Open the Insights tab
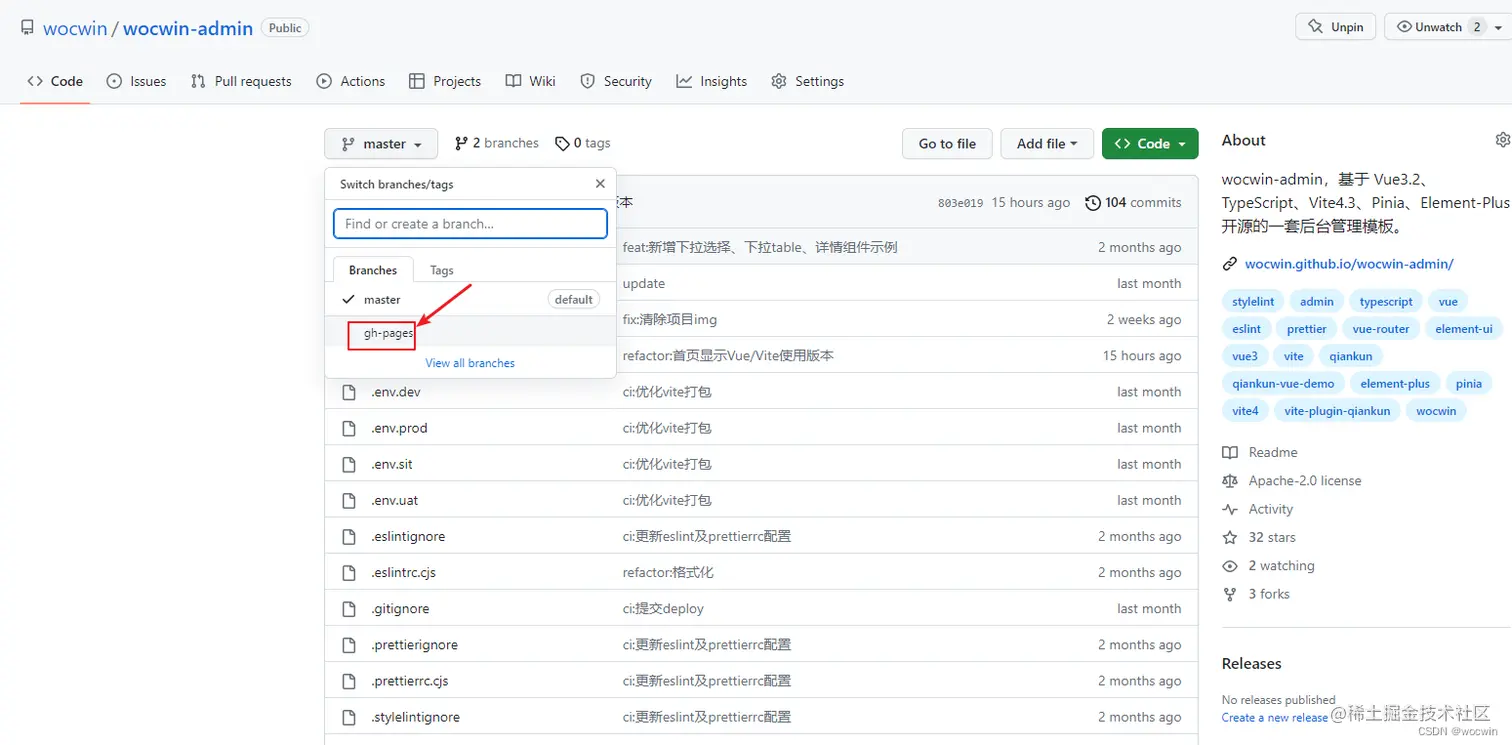Viewport: 1512px width, 745px height. pyautogui.click(x=711, y=81)
